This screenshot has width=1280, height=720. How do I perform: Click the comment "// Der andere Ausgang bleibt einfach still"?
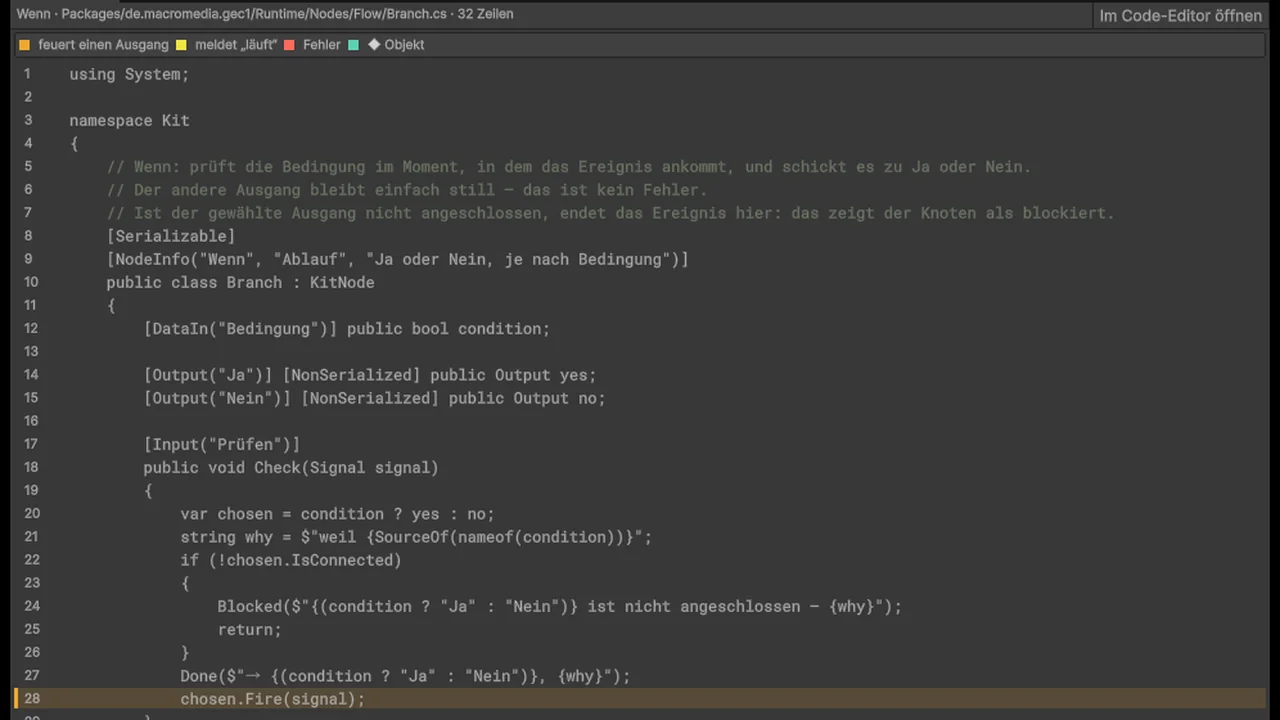click(x=407, y=189)
